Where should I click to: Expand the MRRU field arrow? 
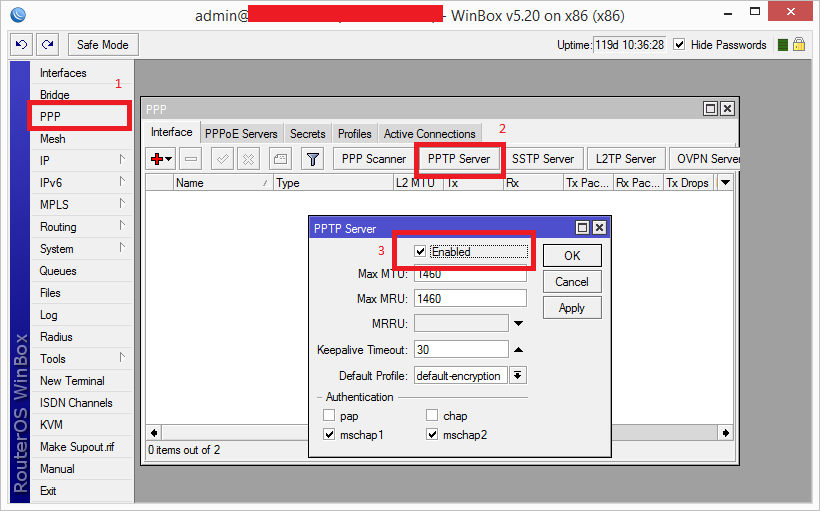[518, 323]
